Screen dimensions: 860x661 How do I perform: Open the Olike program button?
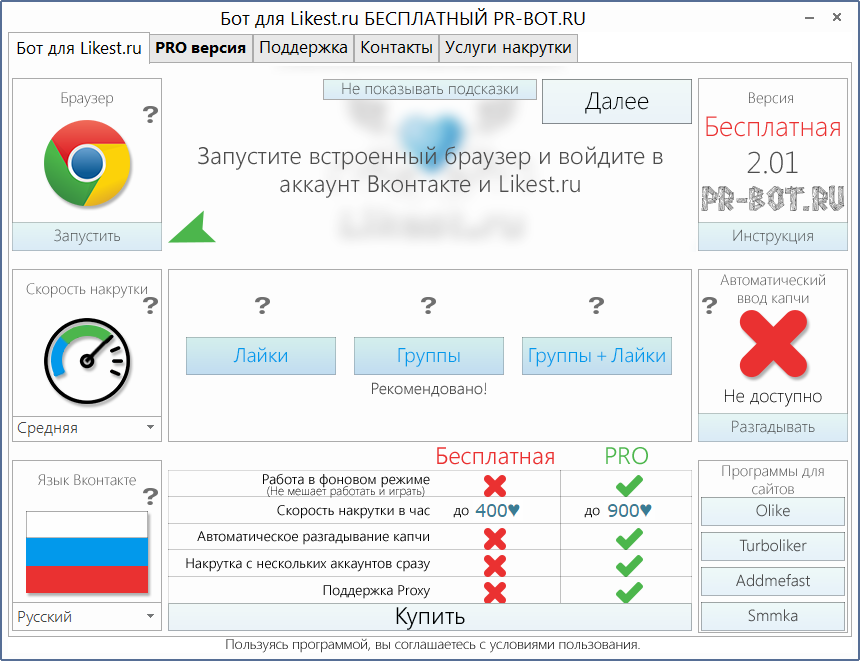click(x=773, y=511)
